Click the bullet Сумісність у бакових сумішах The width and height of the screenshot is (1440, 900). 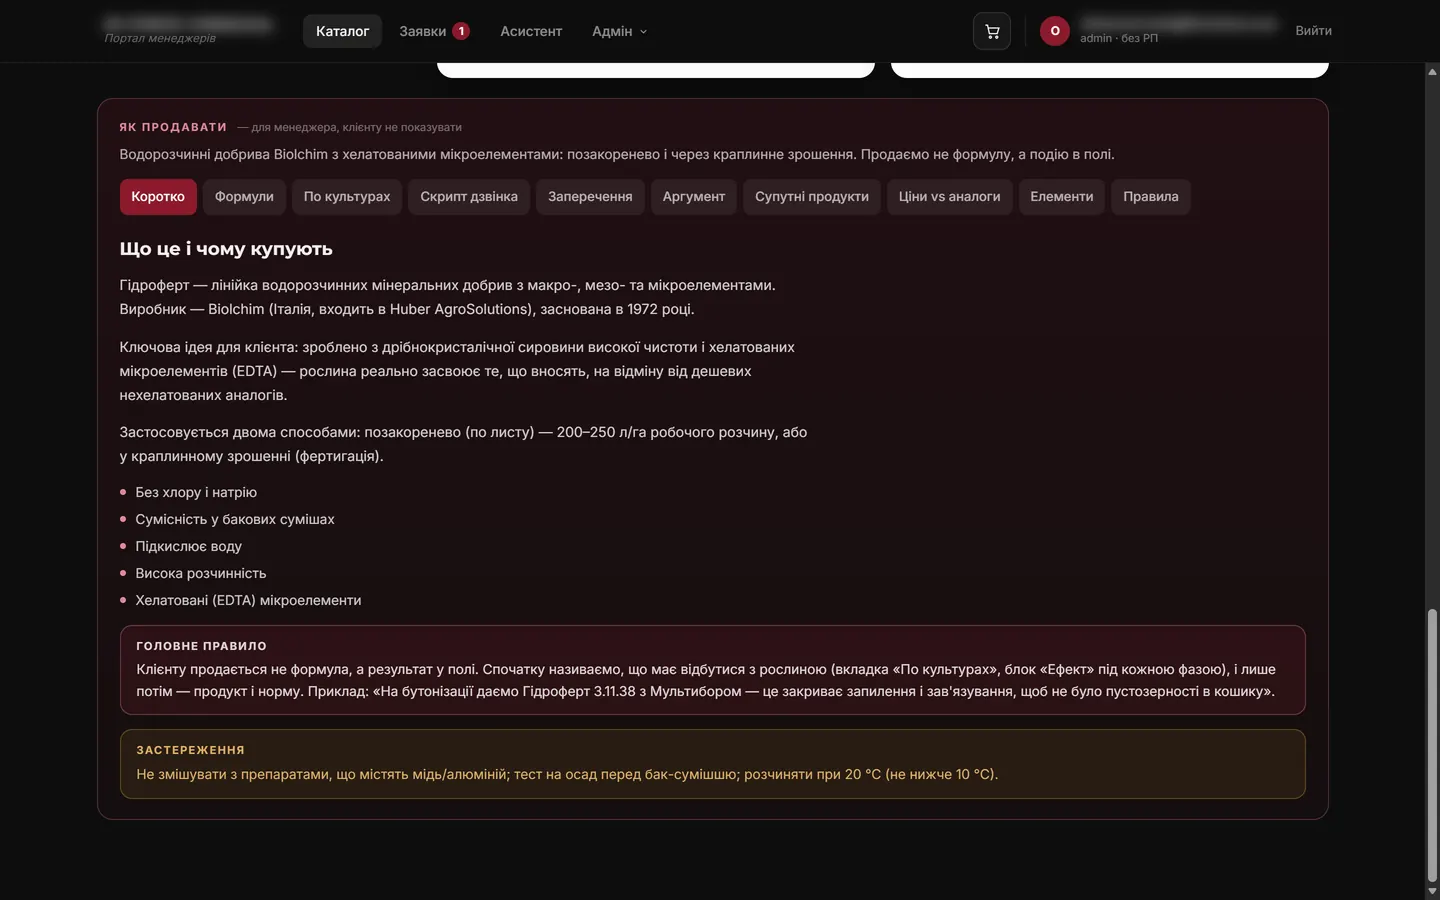tap(235, 519)
